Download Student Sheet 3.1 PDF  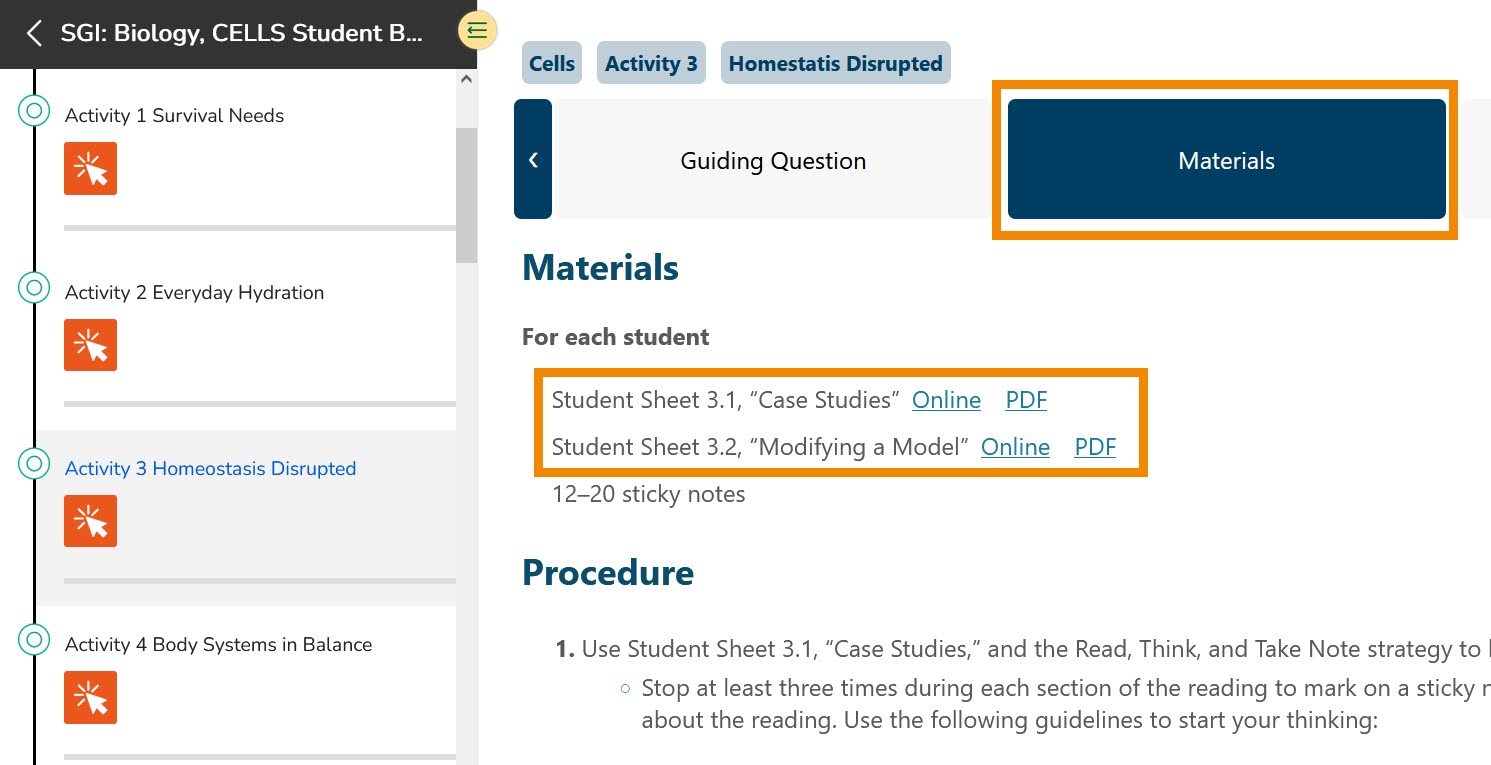tap(1026, 400)
